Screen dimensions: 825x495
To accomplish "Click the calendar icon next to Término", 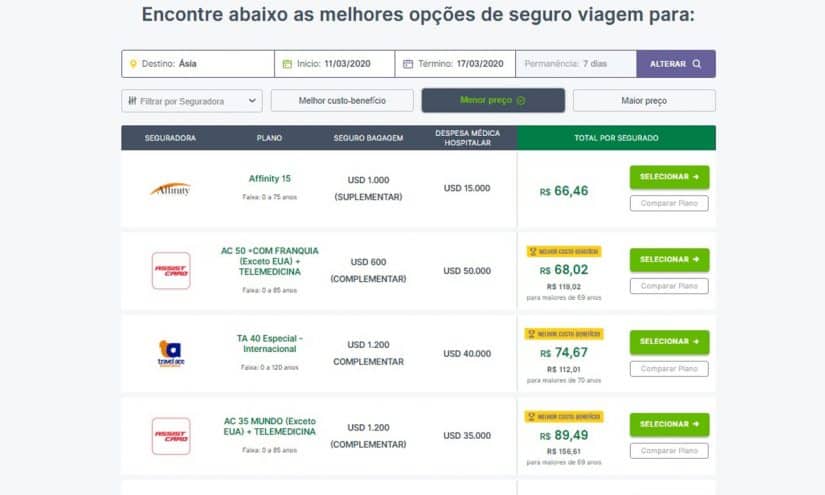I will pos(408,64).
